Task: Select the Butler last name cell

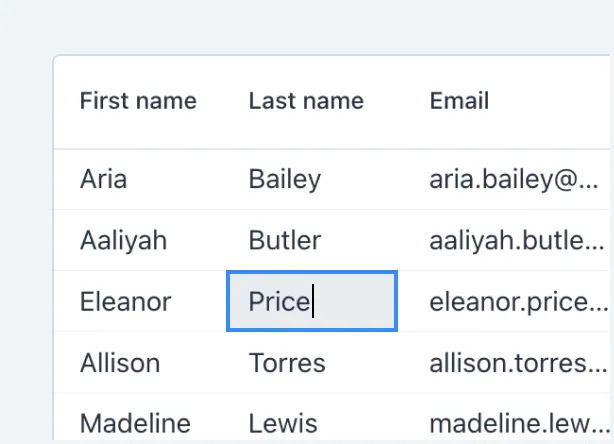Action: click(285, 241)
